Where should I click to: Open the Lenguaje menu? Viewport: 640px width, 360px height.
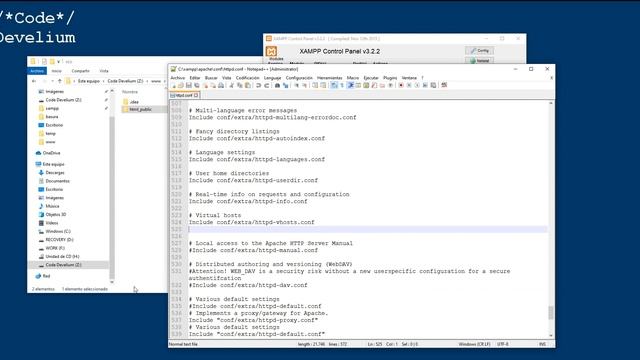(x=272, y=78)
